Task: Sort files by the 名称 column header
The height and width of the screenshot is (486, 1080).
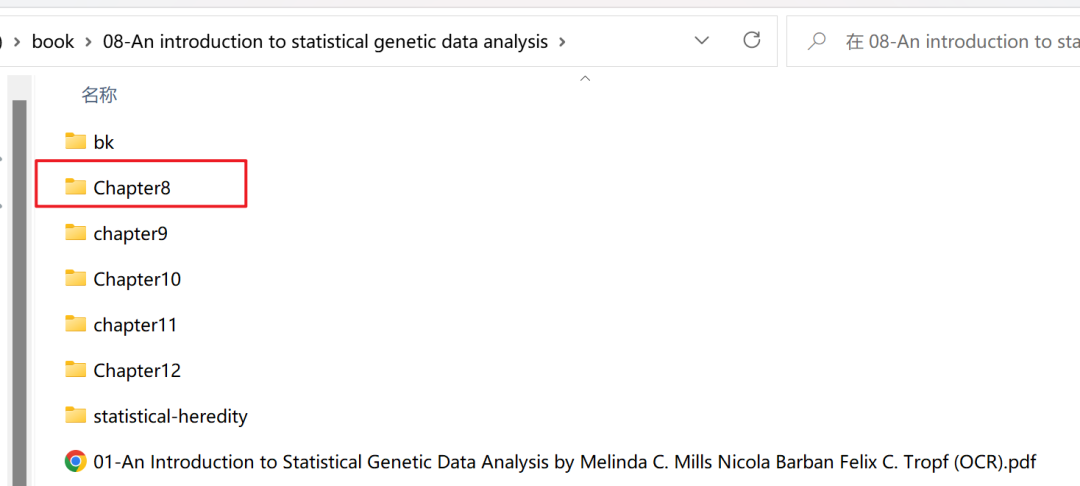Action: 100,95
